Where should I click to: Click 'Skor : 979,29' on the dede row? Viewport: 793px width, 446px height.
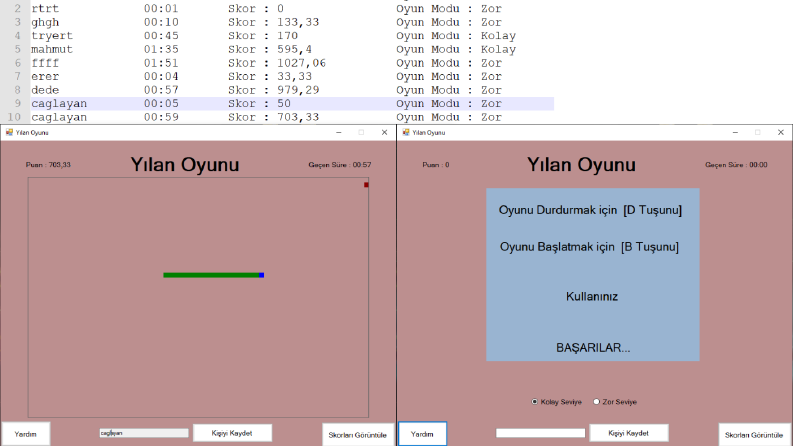point(273,90)
